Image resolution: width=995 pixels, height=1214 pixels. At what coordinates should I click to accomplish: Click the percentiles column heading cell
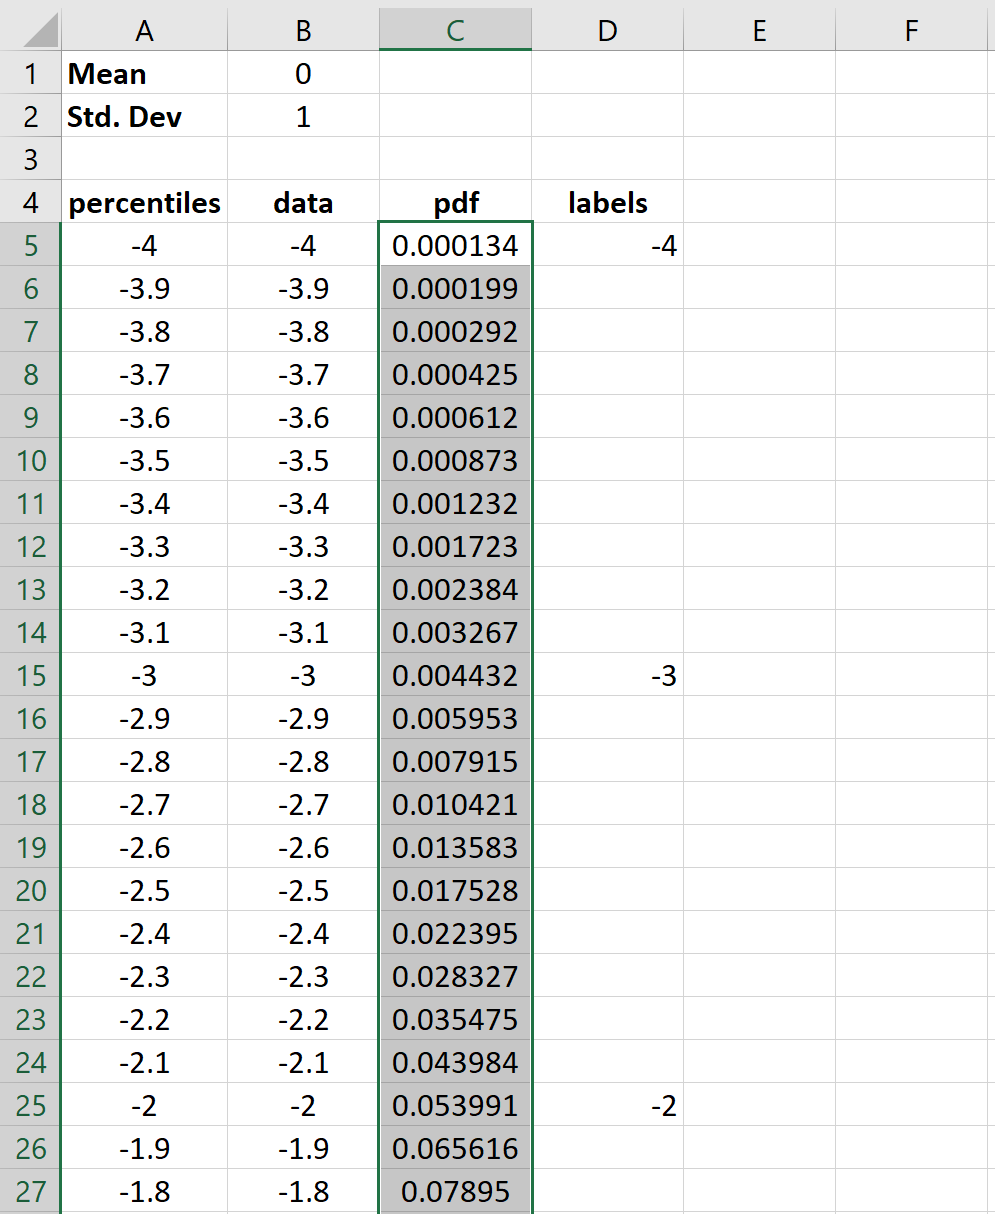click(144, 202)
